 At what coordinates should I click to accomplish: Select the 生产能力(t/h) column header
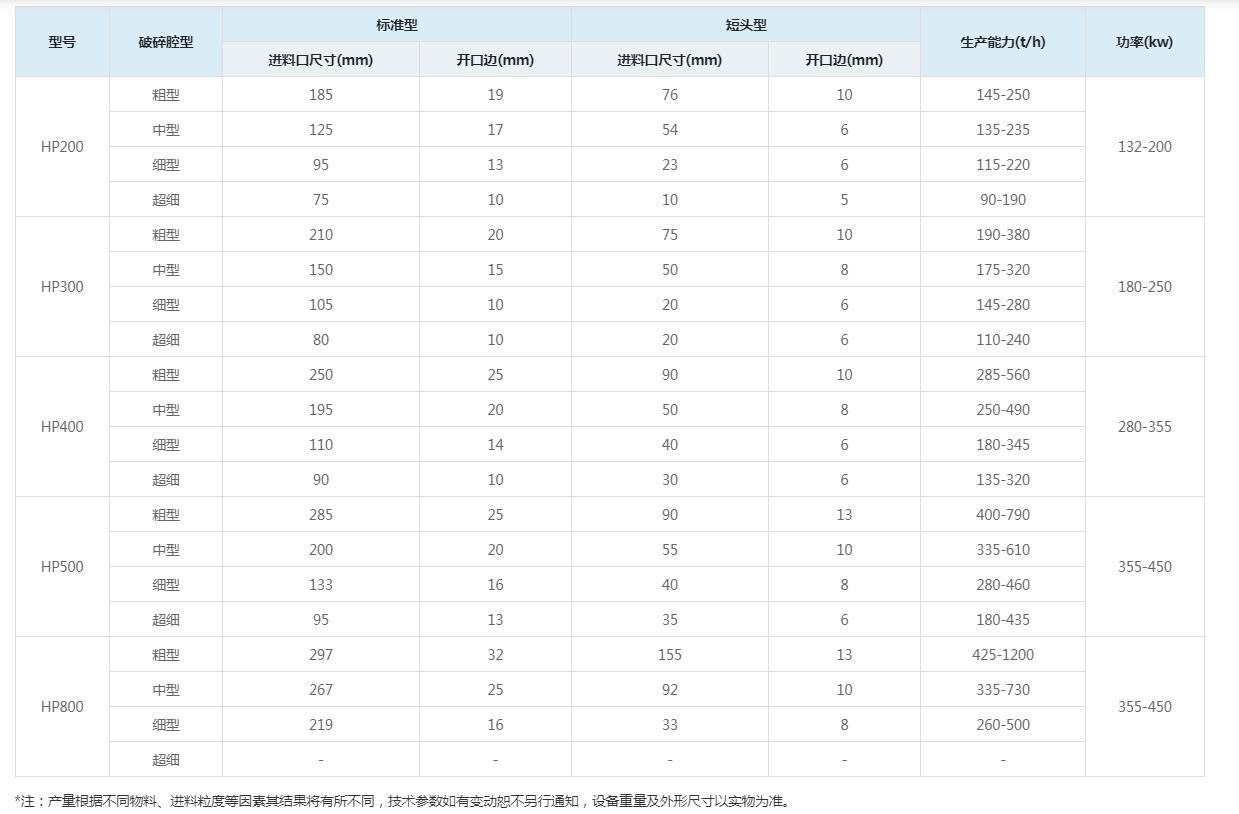point(1003,42)
